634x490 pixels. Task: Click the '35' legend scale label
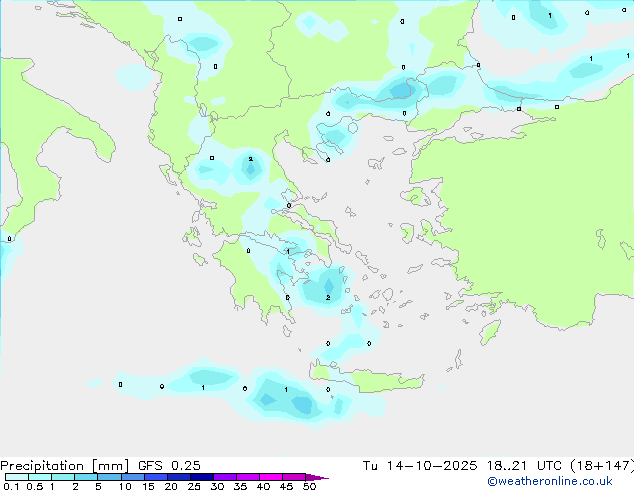coord(240,486)
